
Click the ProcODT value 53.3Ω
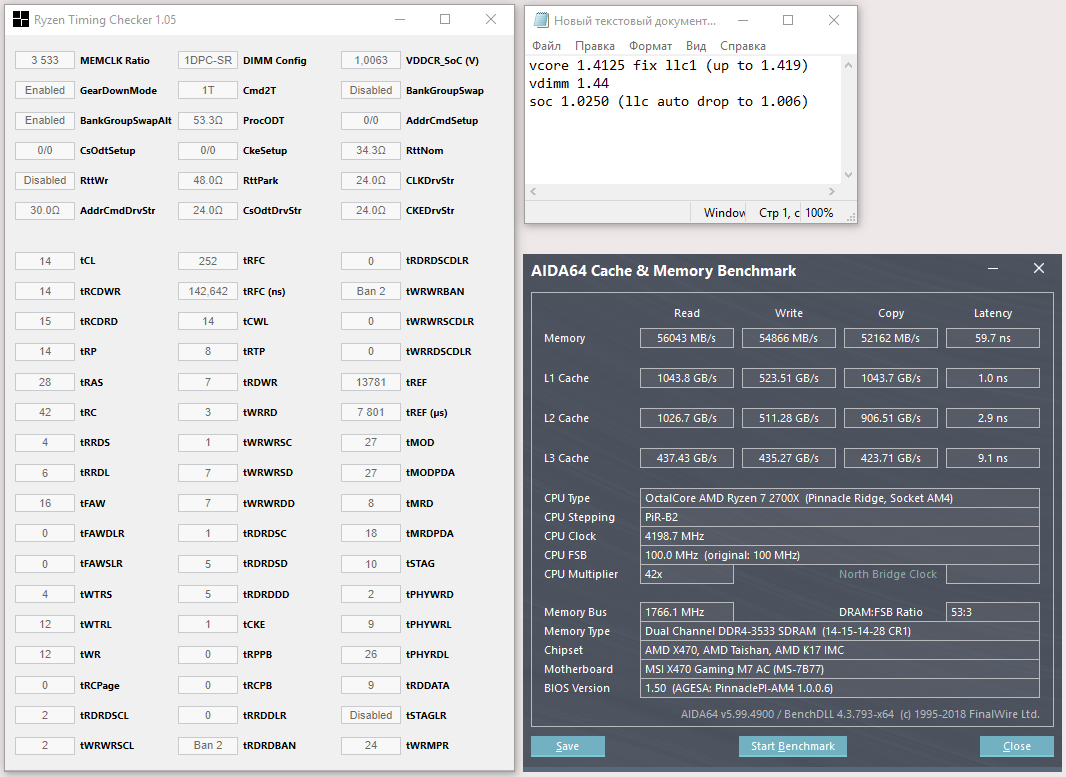[x=208, y=120]
